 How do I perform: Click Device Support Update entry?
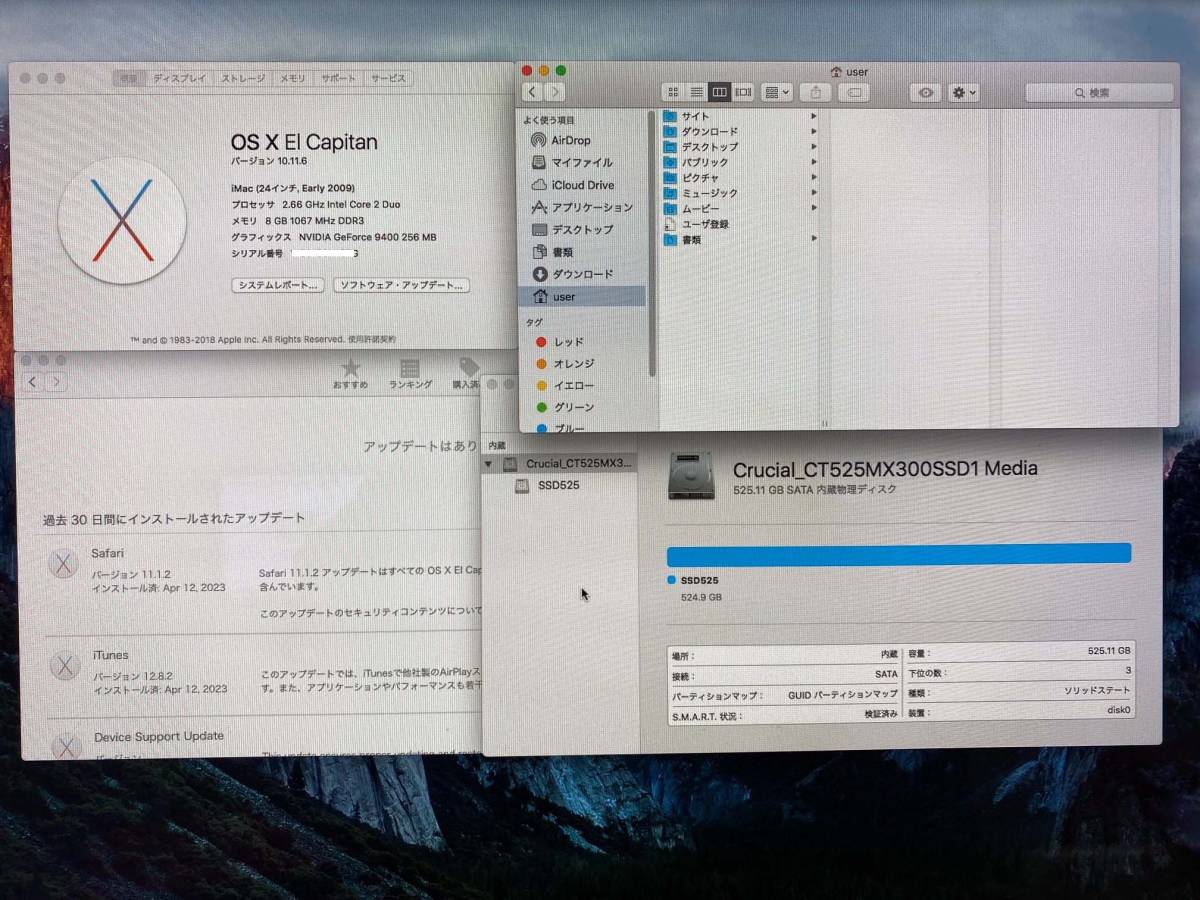(159, 736)
